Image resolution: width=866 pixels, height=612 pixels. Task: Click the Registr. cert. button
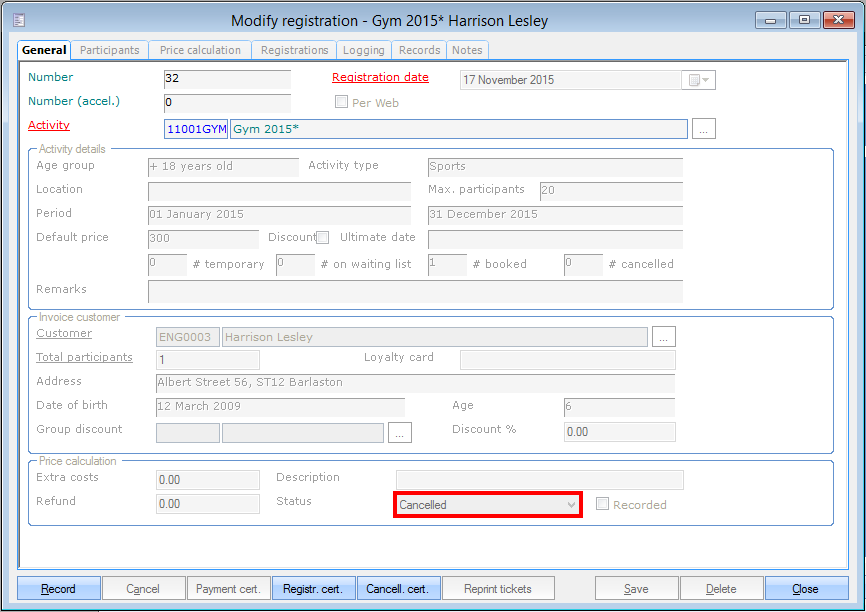(313, 589)
